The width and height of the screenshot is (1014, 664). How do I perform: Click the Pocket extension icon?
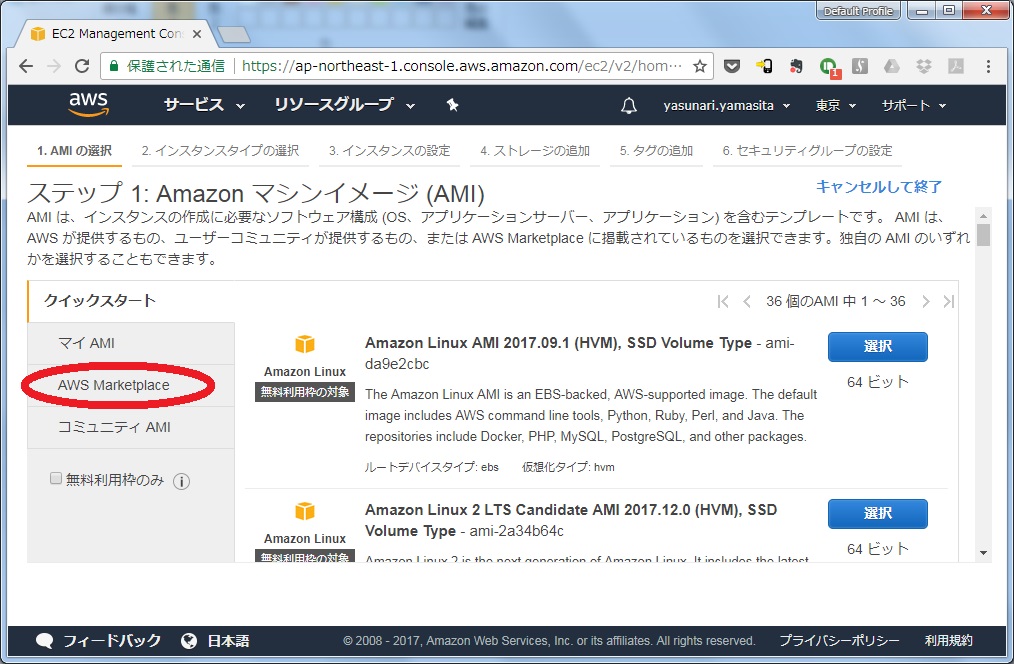[732, 66]
